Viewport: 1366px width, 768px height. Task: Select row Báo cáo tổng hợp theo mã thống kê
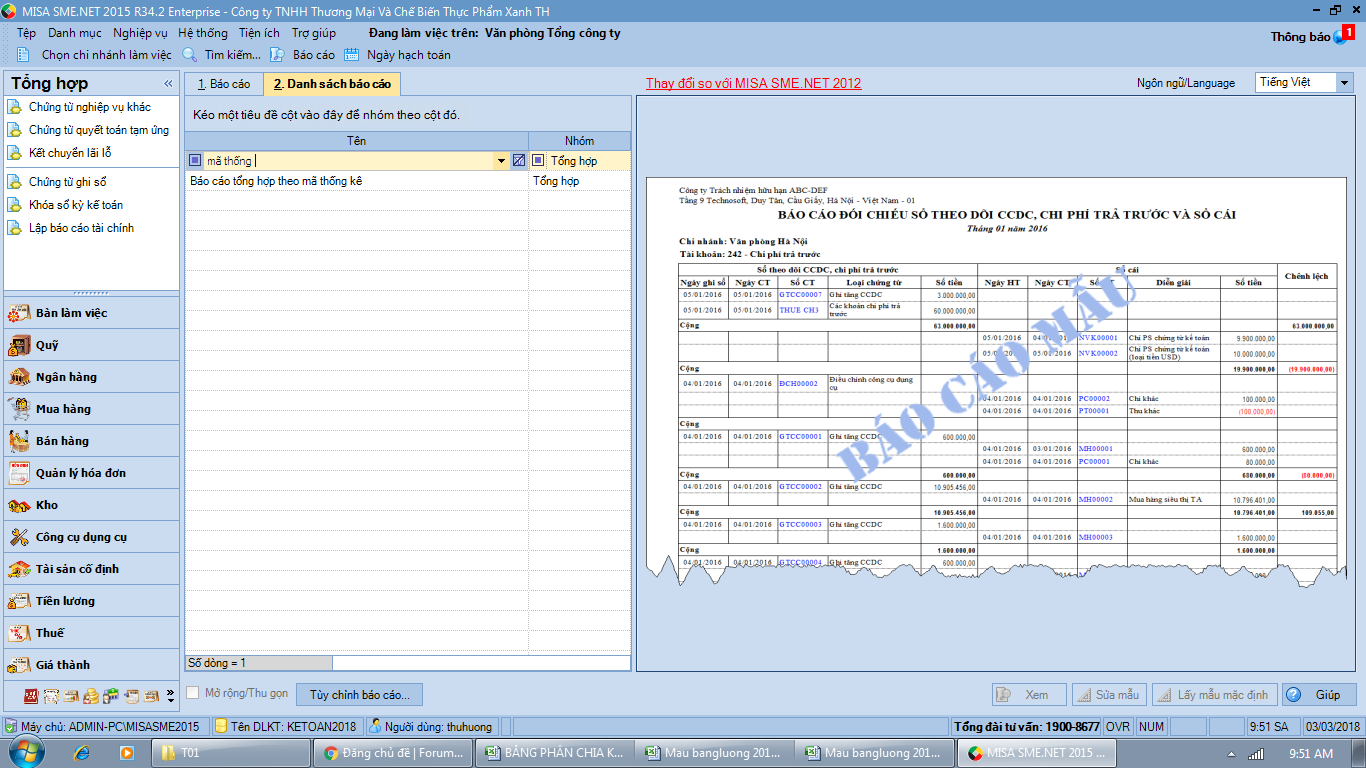click(x=408, y=181)
